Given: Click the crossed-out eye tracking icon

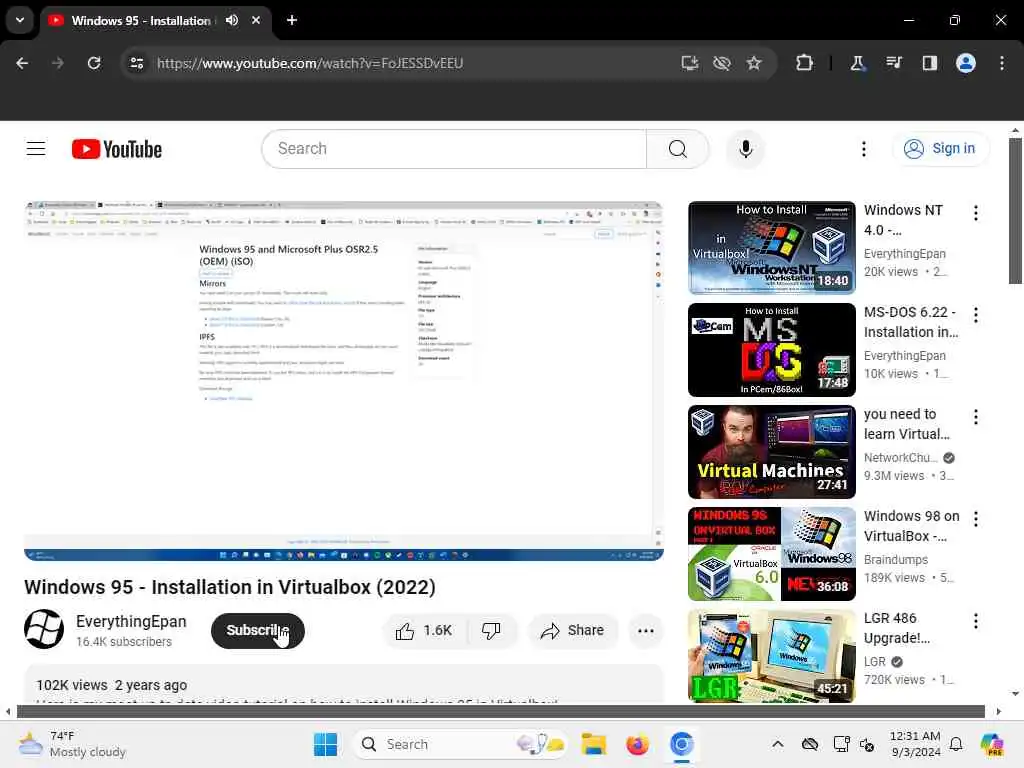Looking at the screenshot, I should coord(722,63).
